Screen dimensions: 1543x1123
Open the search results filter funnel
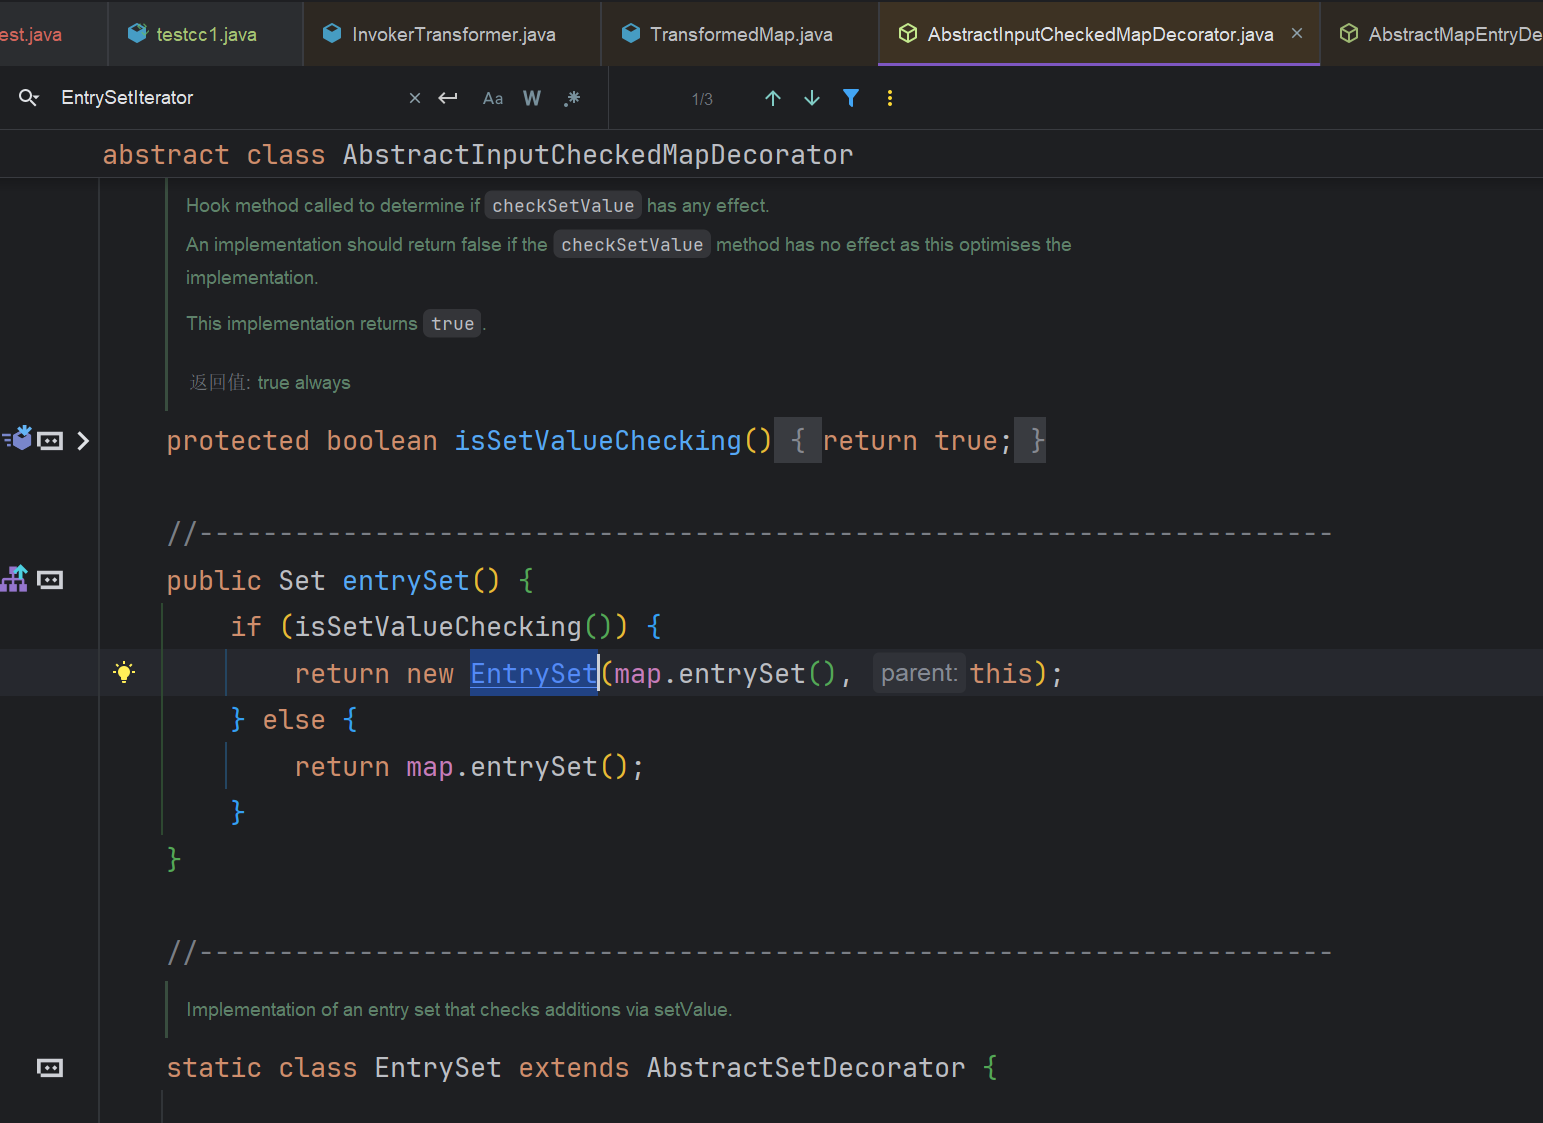tap(851, 98)
